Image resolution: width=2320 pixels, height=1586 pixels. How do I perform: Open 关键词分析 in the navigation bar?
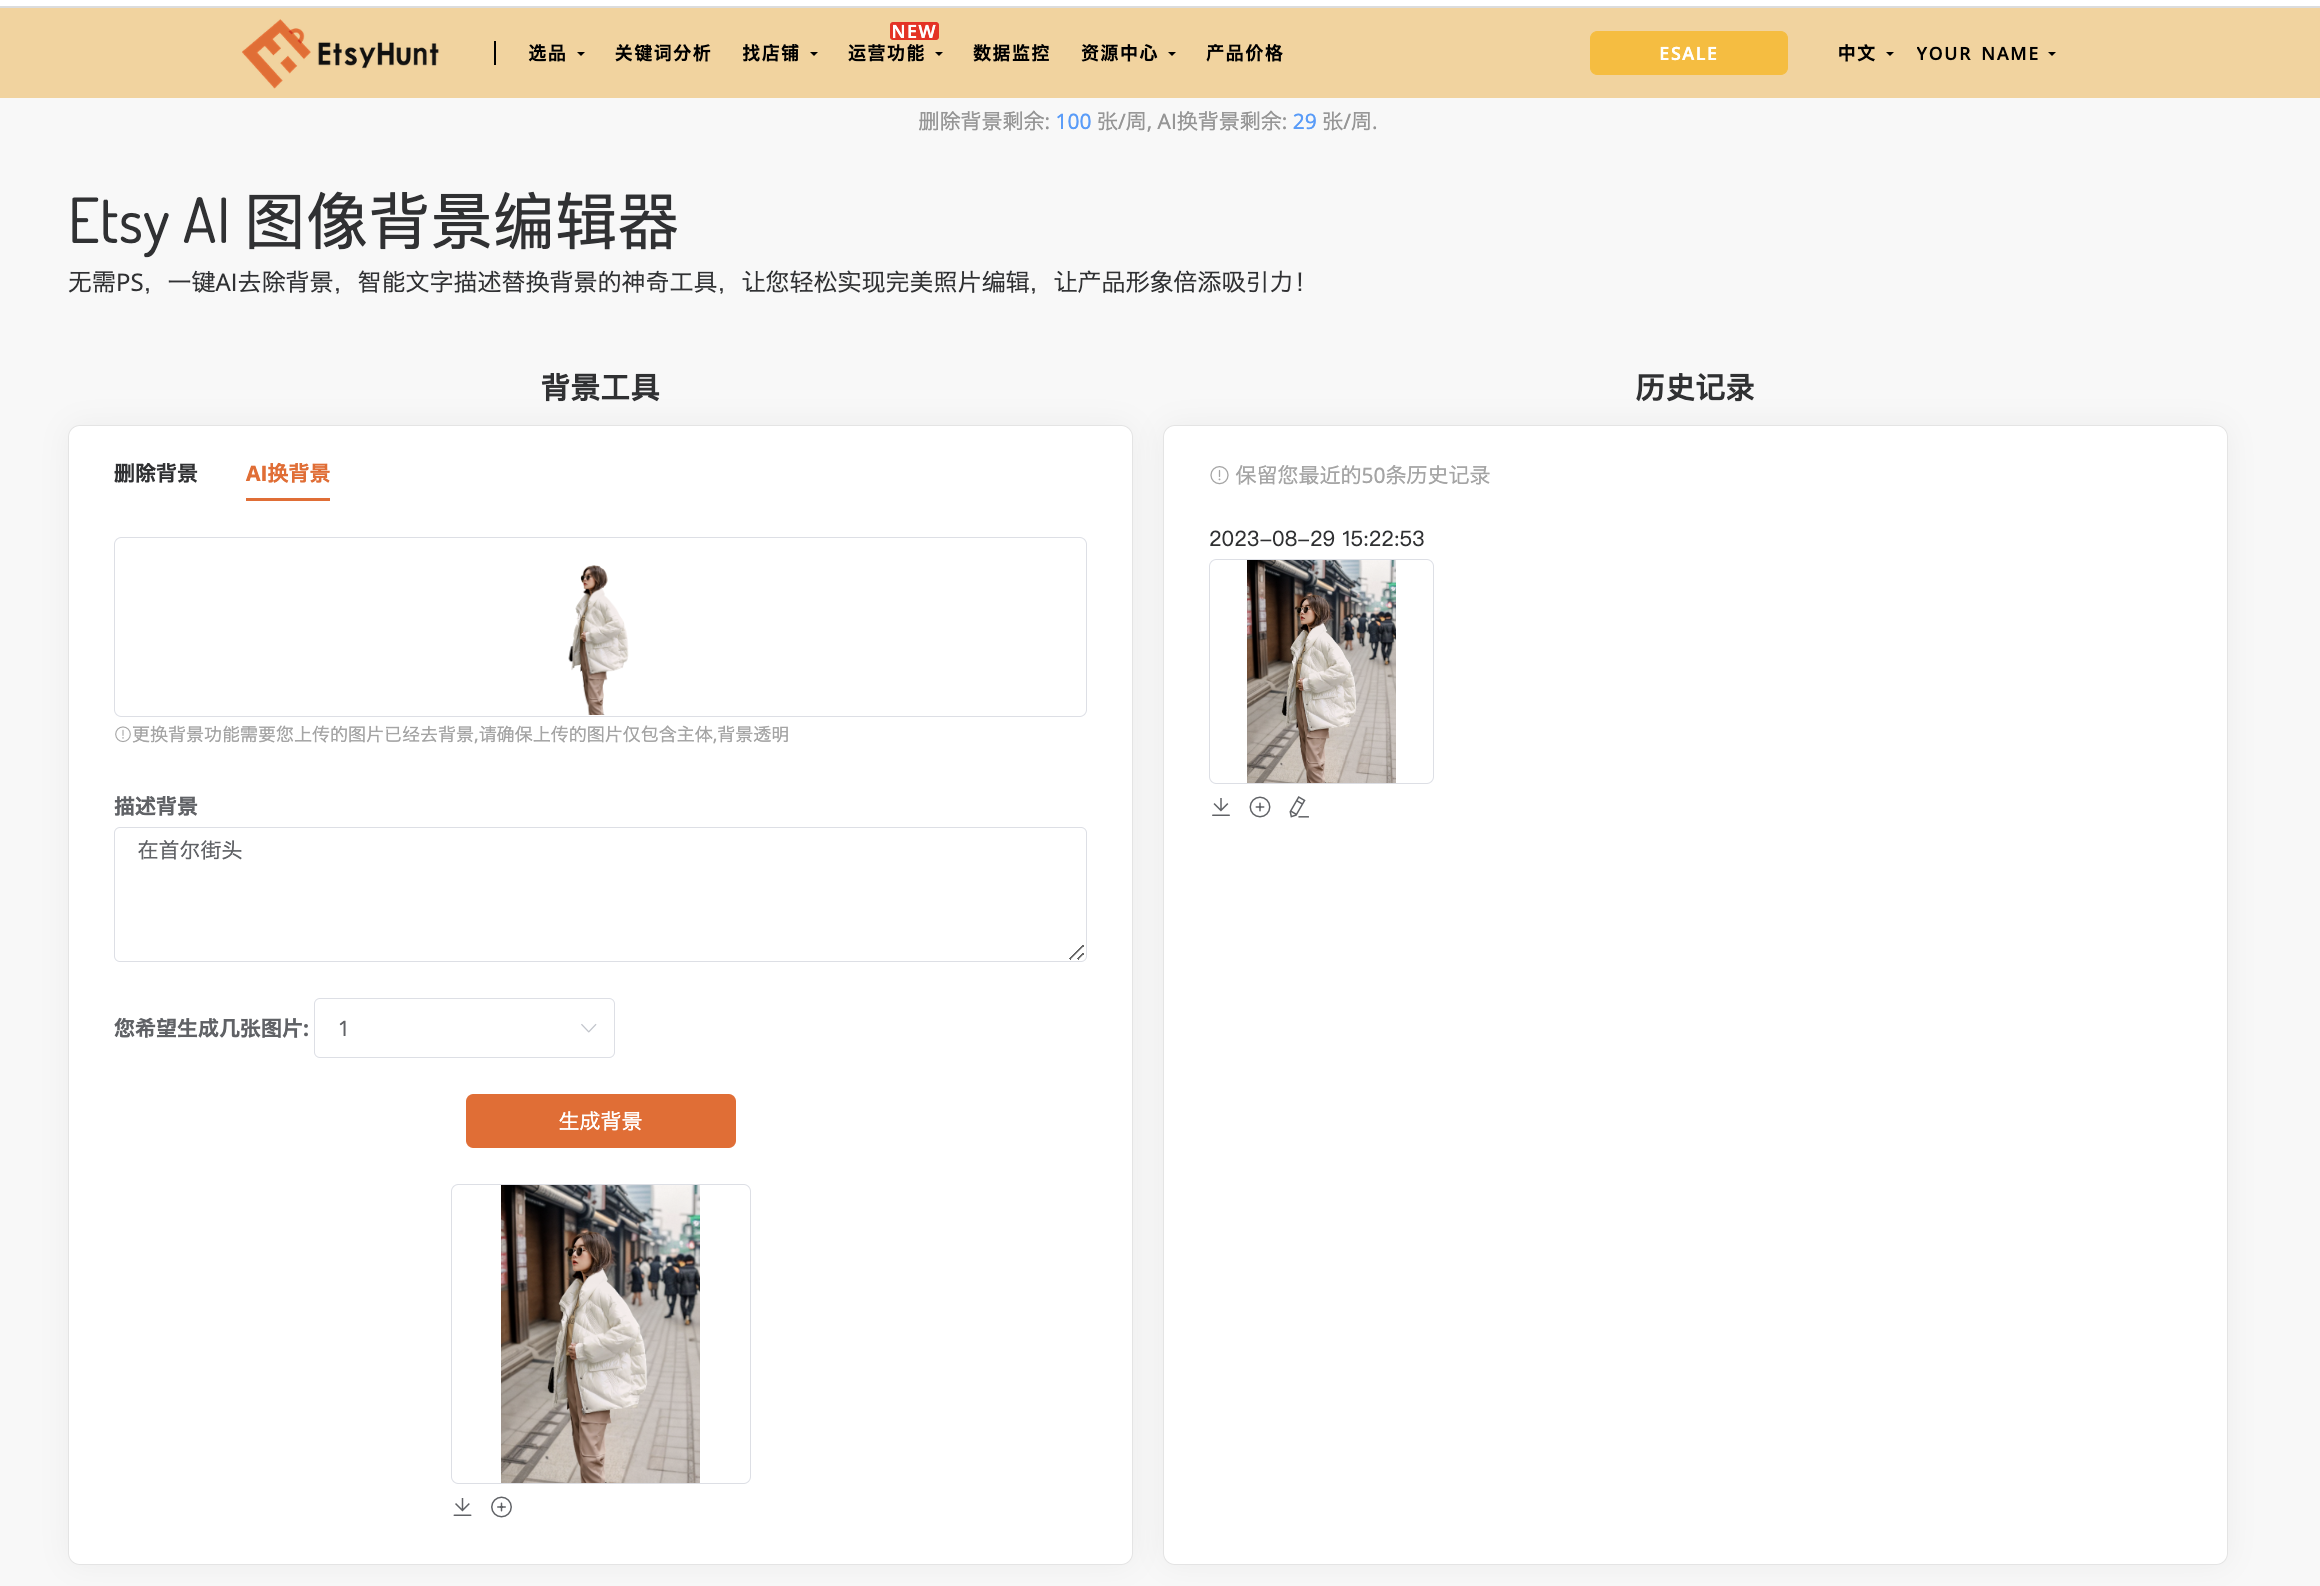(x=662, y=53)
